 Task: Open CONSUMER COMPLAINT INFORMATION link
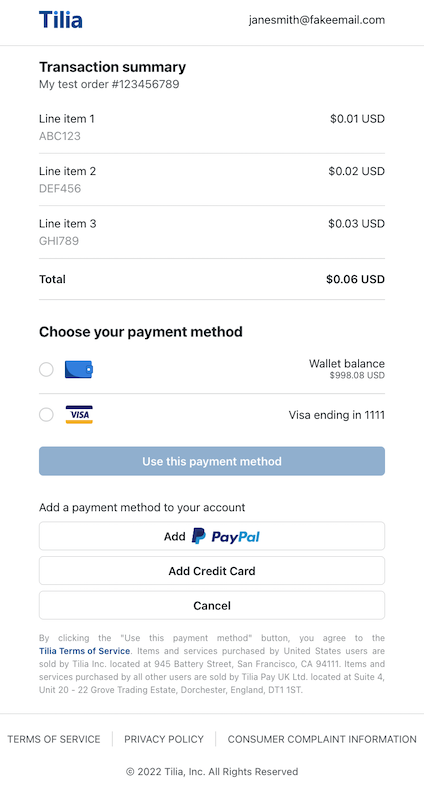tap(322, 739)
